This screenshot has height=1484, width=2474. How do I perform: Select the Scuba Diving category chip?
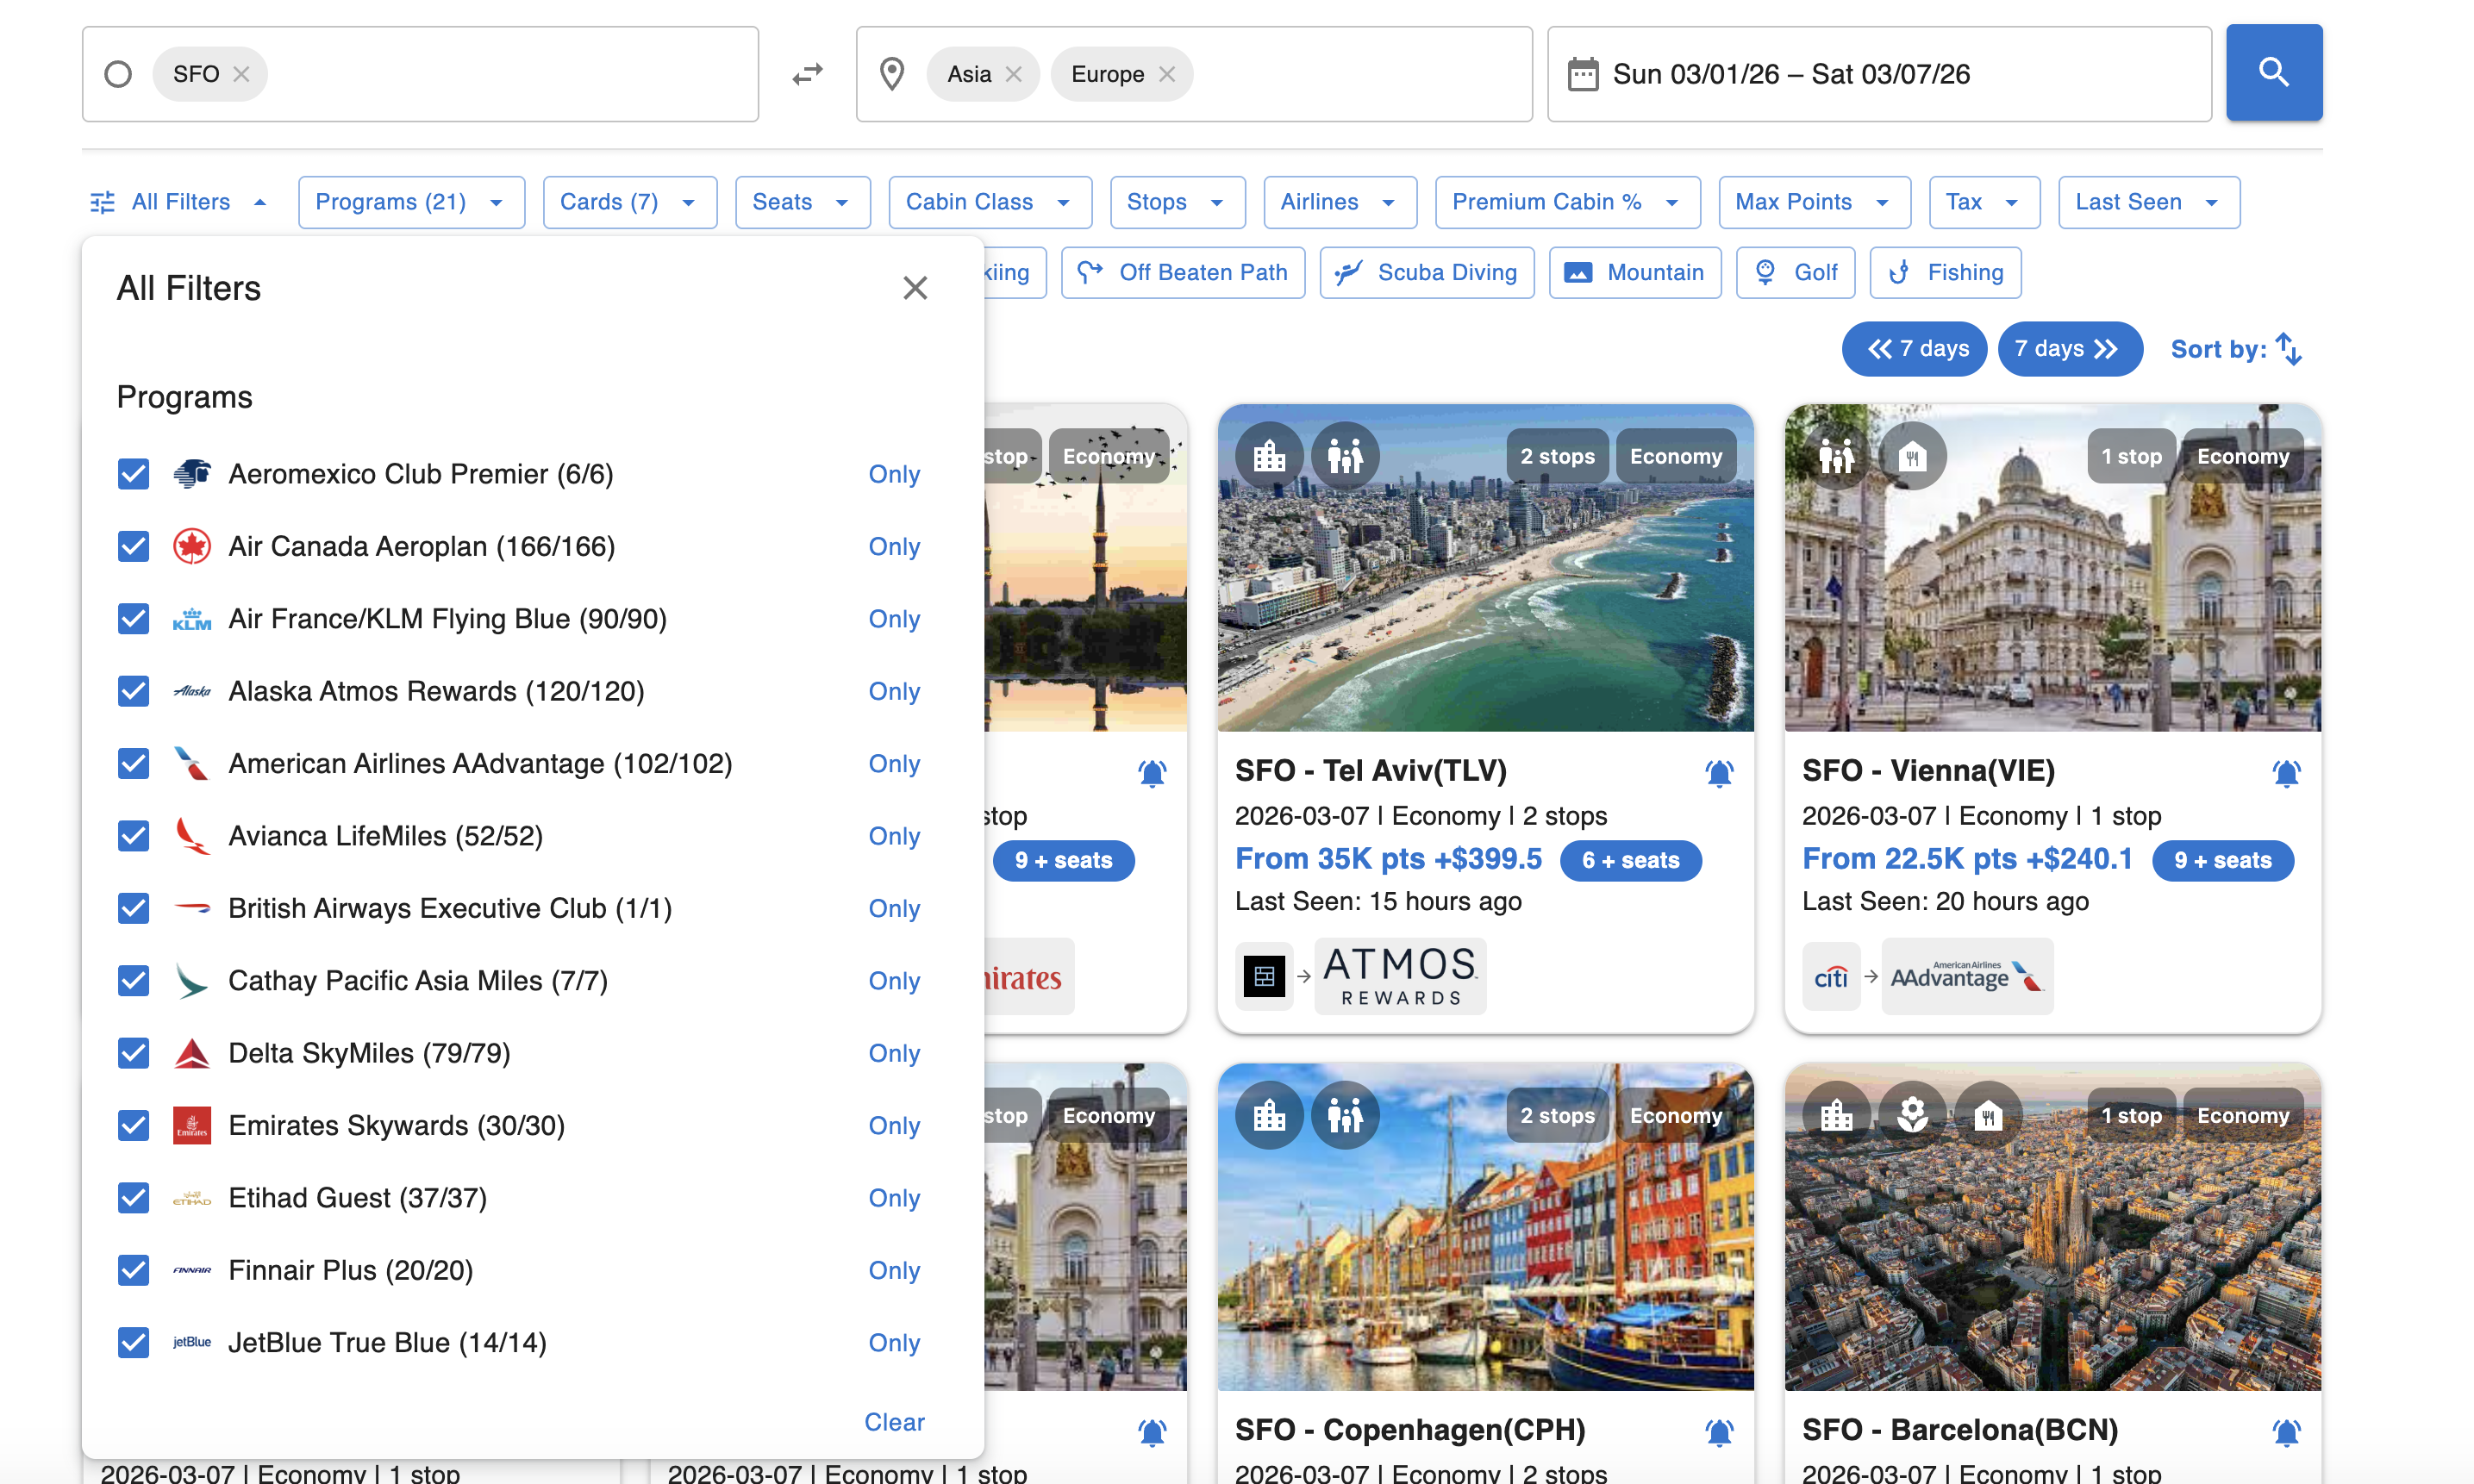(1426, 272)
